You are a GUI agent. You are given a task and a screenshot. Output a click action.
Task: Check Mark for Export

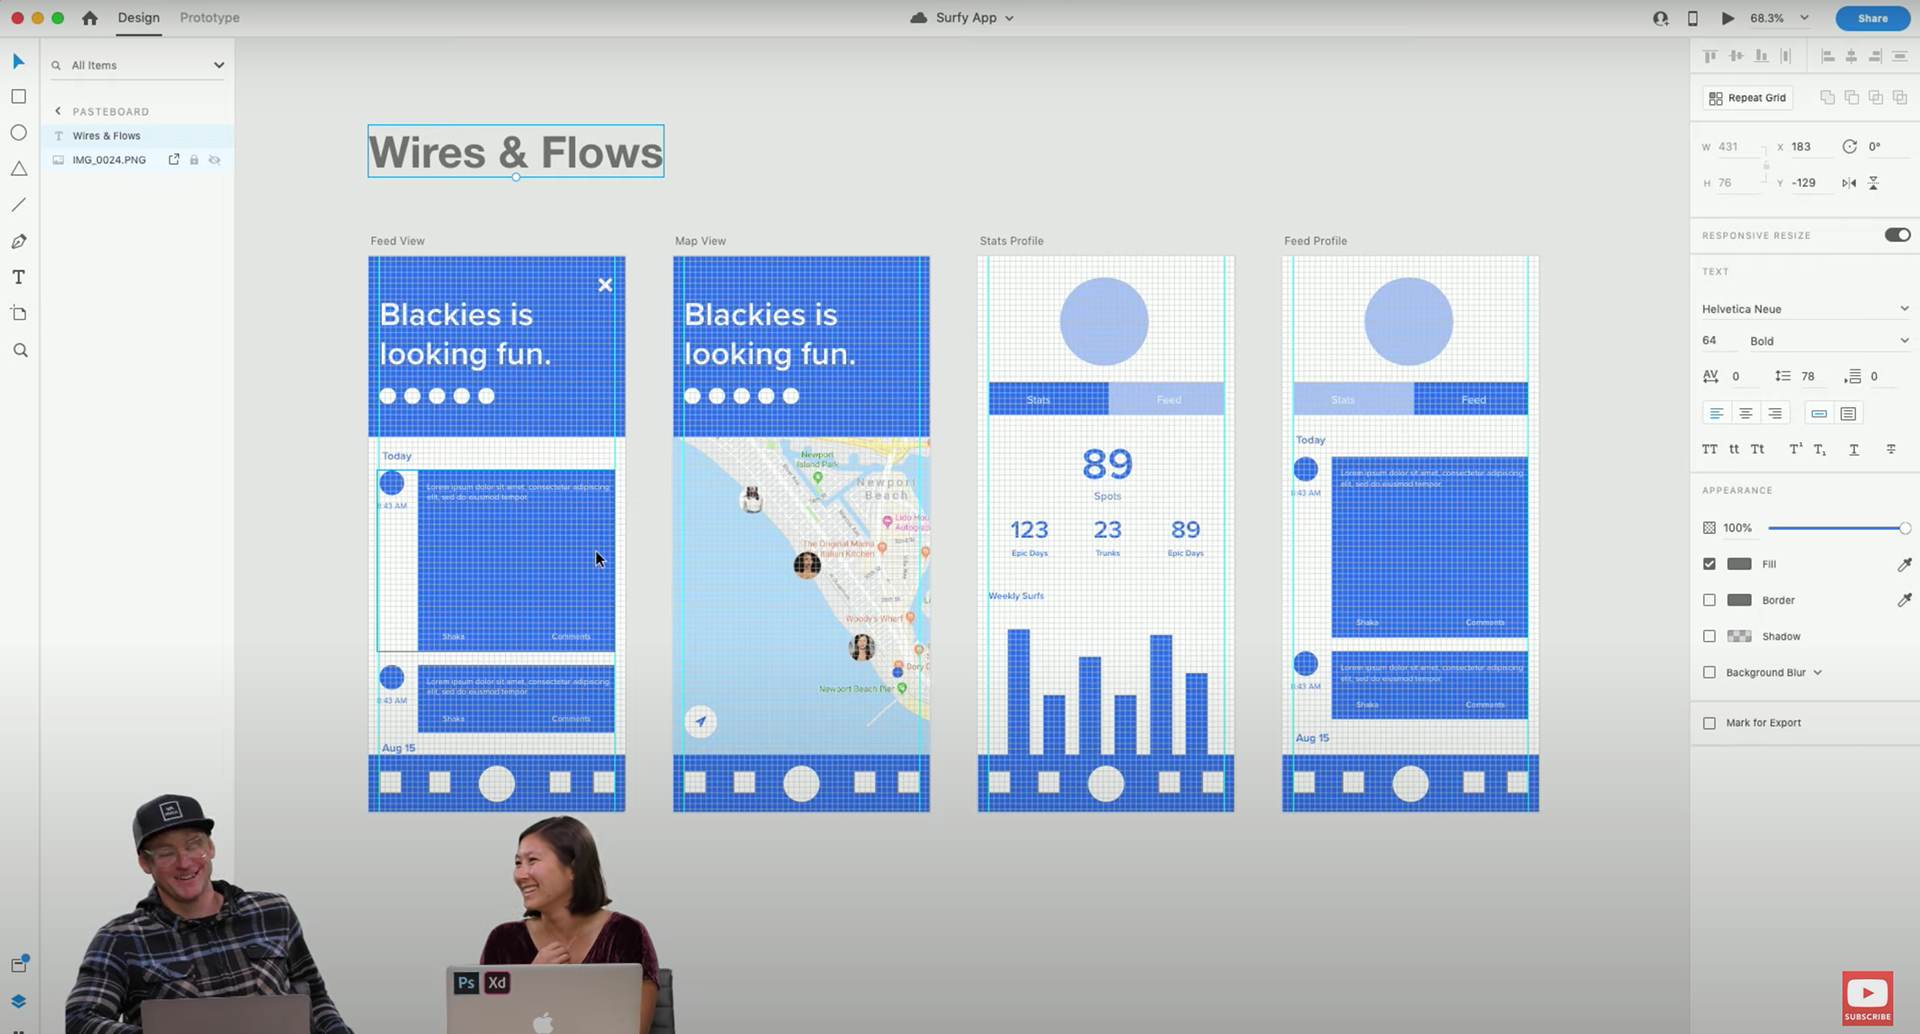(x=1709, y=723)
